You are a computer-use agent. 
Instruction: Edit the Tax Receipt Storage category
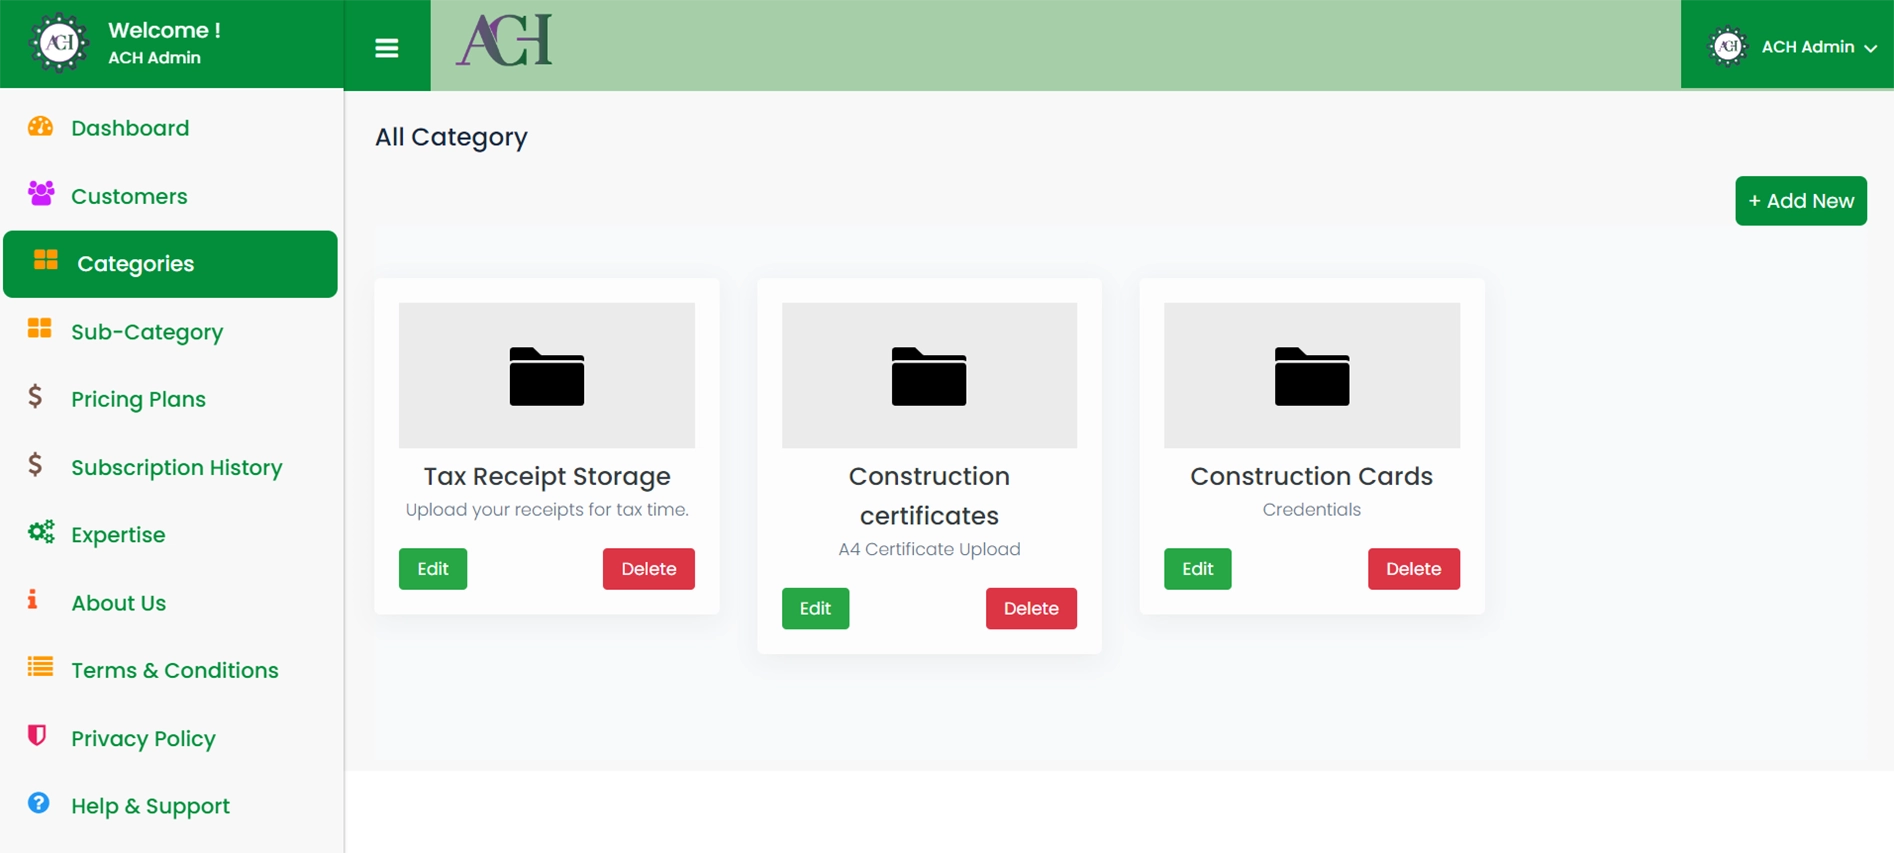click(433, 569)
